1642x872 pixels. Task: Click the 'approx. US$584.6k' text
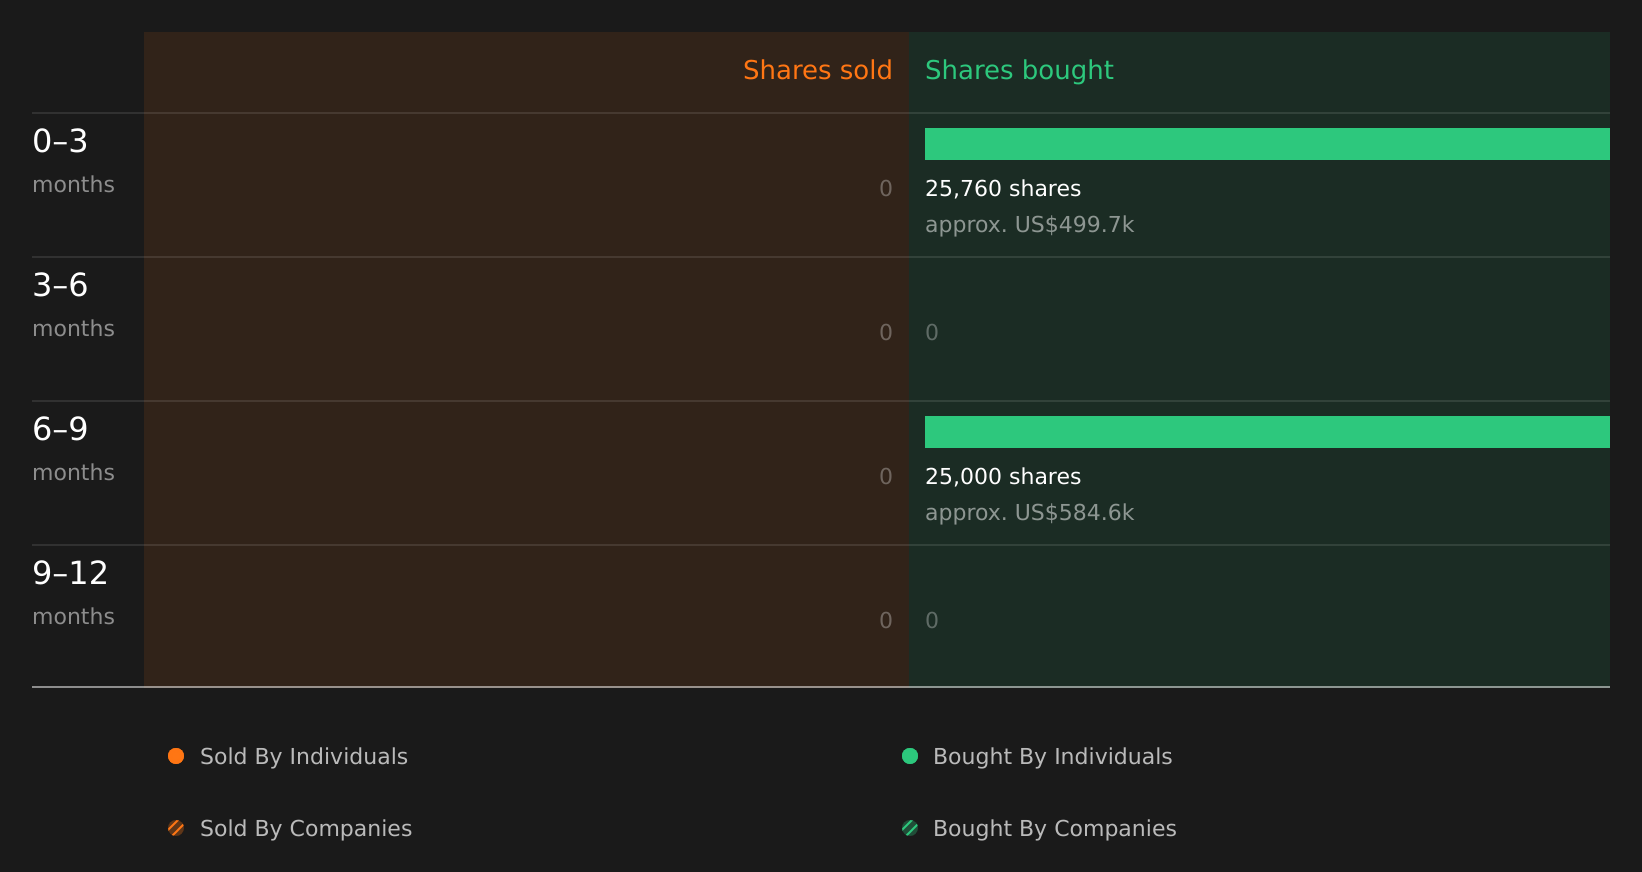[1029, 513]
